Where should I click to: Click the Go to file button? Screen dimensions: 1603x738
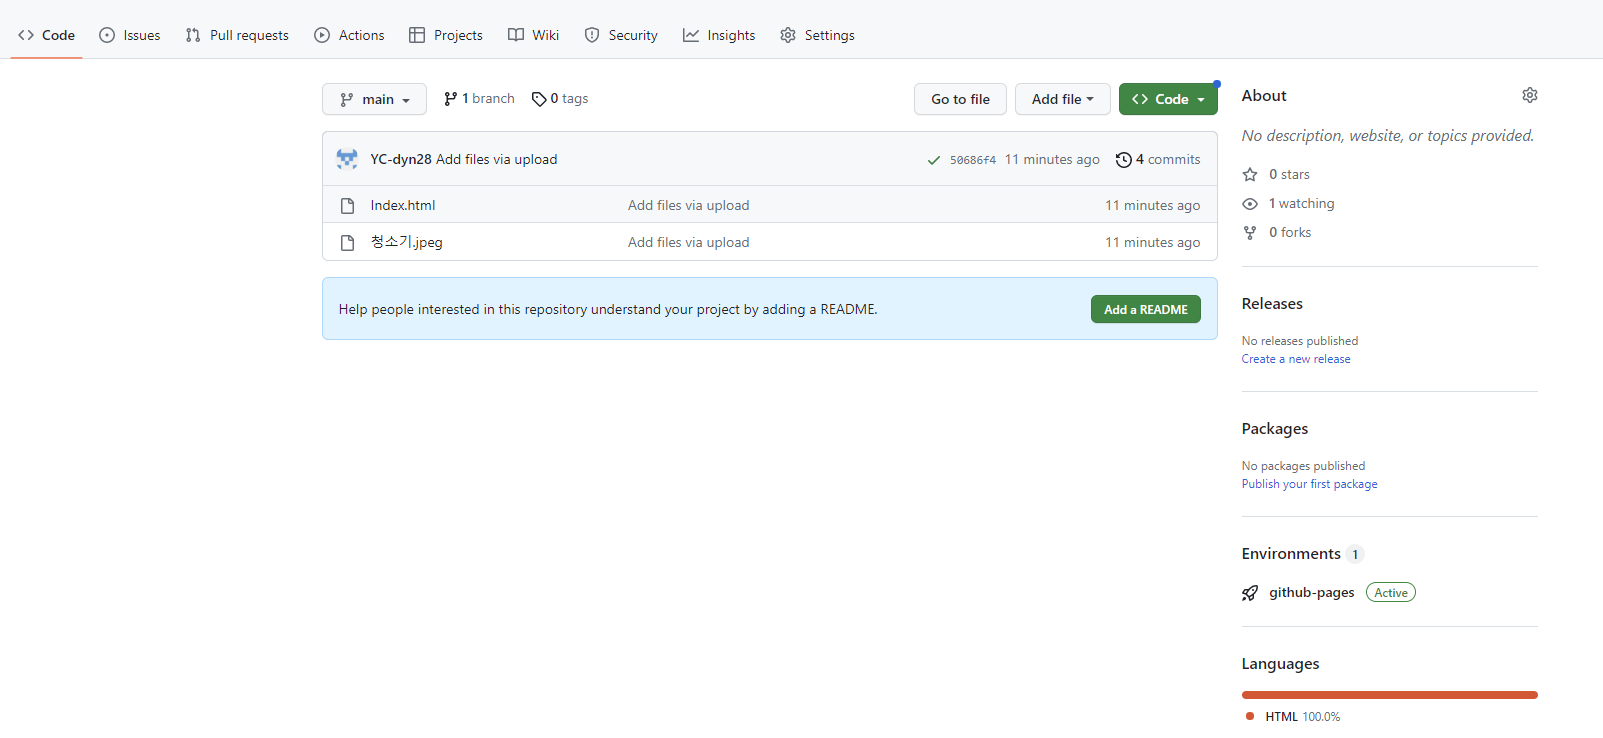960,99
